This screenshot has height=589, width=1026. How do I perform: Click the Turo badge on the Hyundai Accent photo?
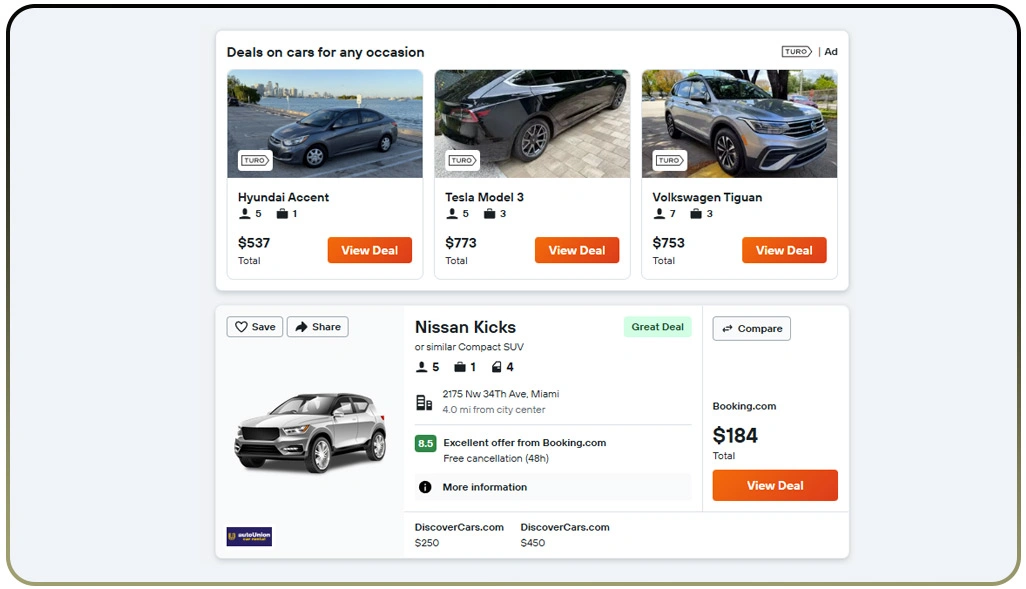coord(255,160)
